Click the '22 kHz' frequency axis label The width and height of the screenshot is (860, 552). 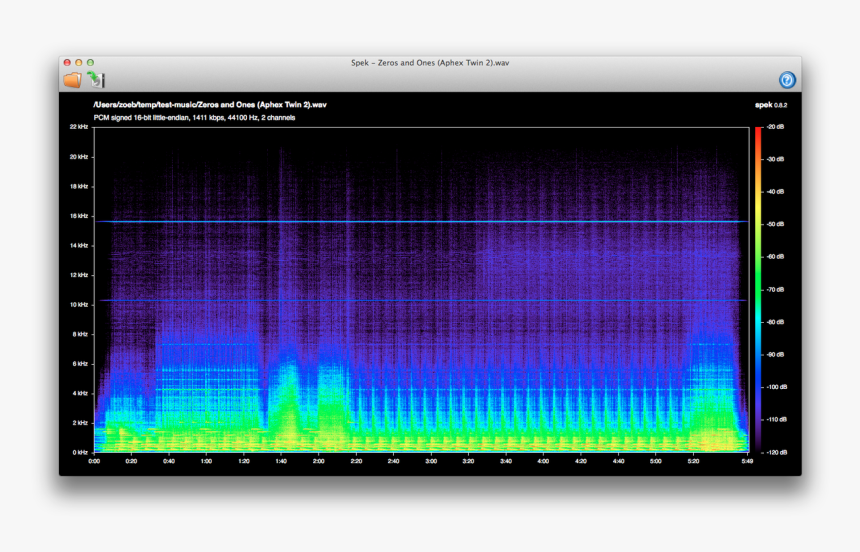coord(79,127)
